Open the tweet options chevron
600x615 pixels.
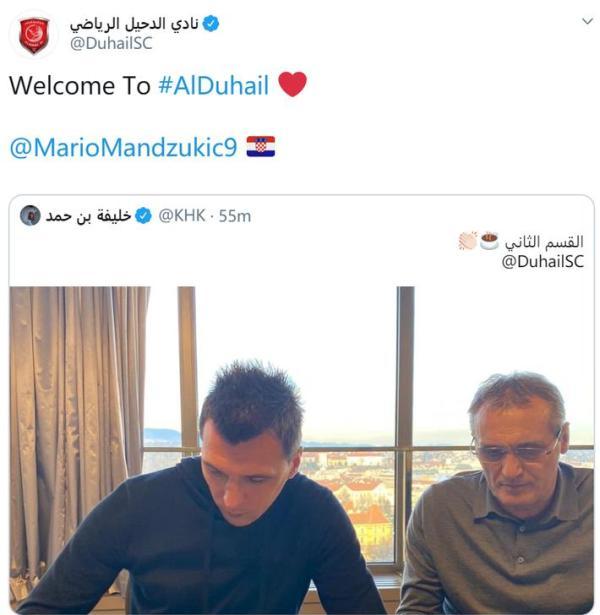[587, 21]
